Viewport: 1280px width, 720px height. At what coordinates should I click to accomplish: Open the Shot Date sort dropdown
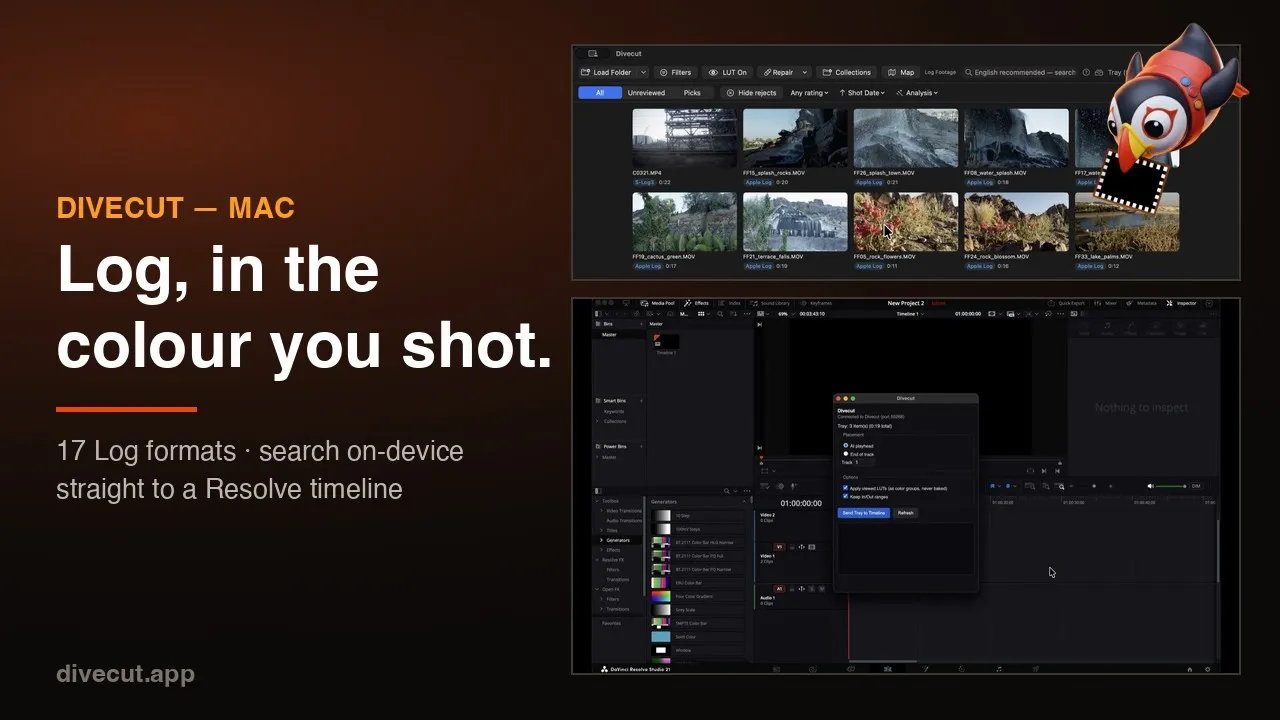click(862, 93)
